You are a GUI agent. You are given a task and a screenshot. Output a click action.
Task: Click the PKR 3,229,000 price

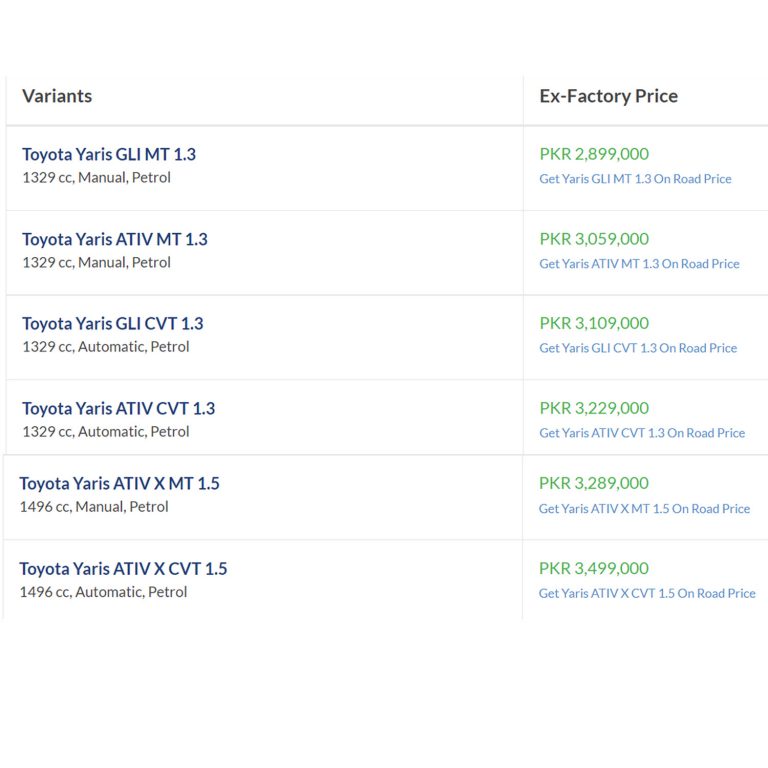(x=594, y=408)
